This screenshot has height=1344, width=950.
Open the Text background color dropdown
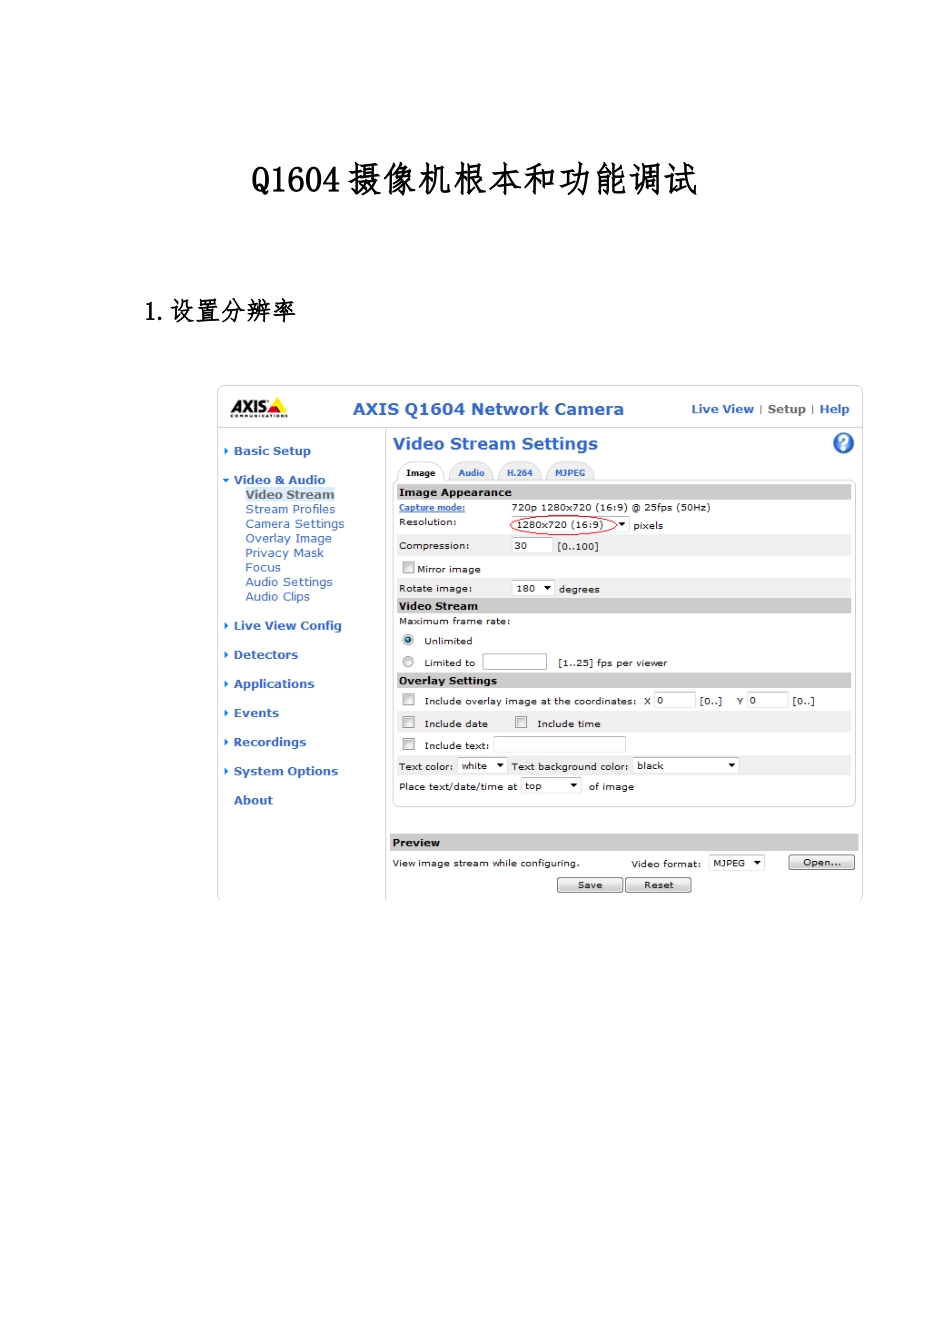pyautogui.click(x=686, y=766)
